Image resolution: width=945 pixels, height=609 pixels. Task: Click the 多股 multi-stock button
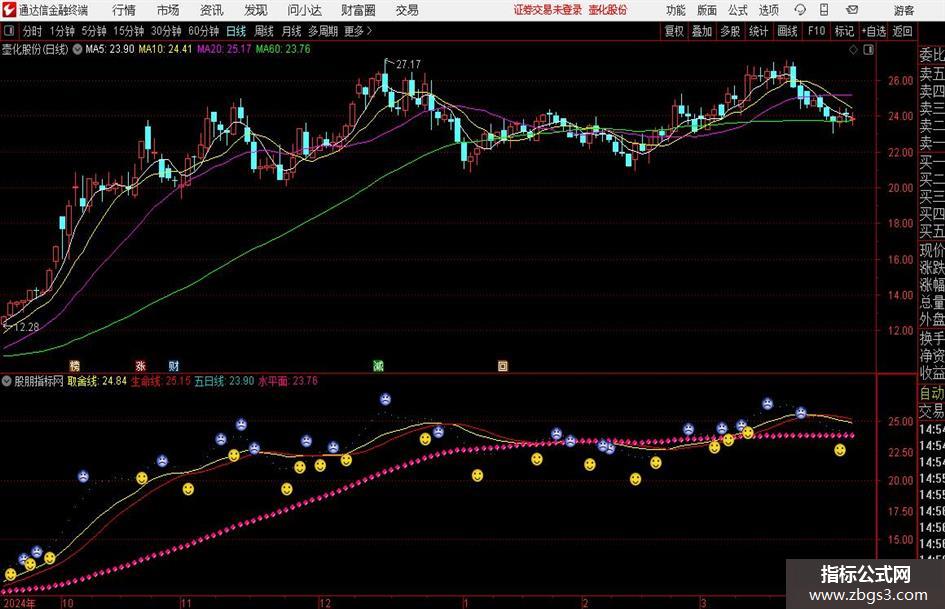point(730,31)
